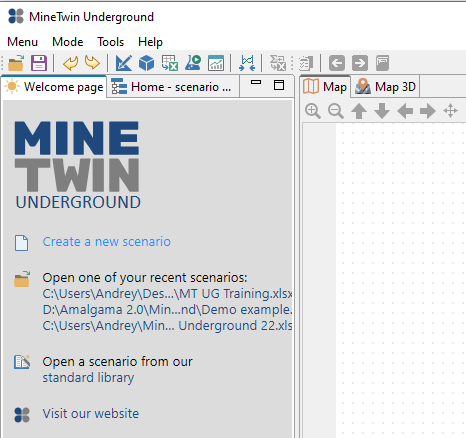Click the purple save floppy disk icon
466x438 pixels.
[39, 63]
